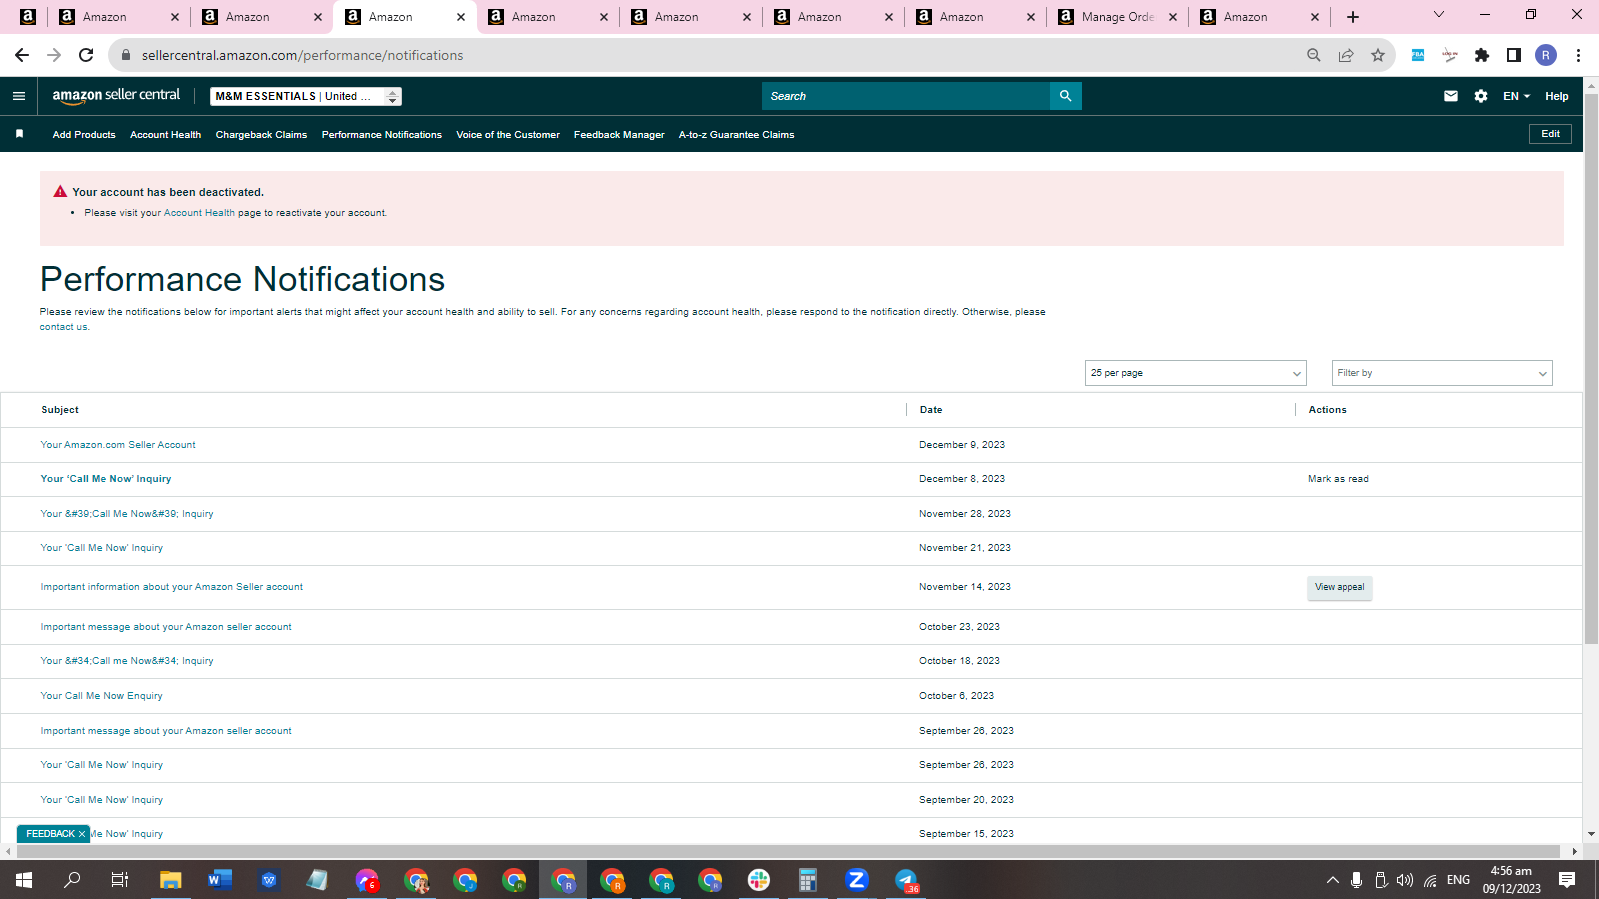
Task: Click the taskbar search icon
Action: [x=72, y=880]
